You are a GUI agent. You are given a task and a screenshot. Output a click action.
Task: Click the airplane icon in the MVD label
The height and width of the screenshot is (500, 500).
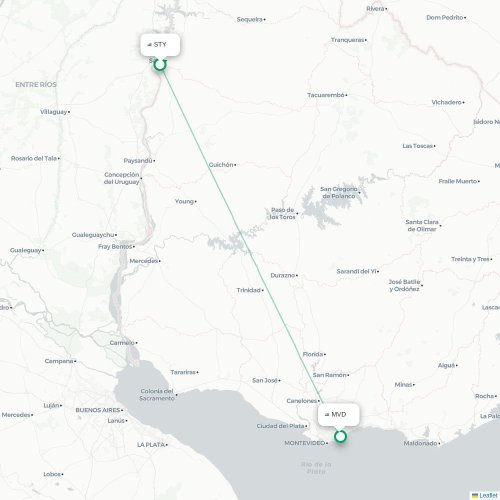click(x=327, y=414)
